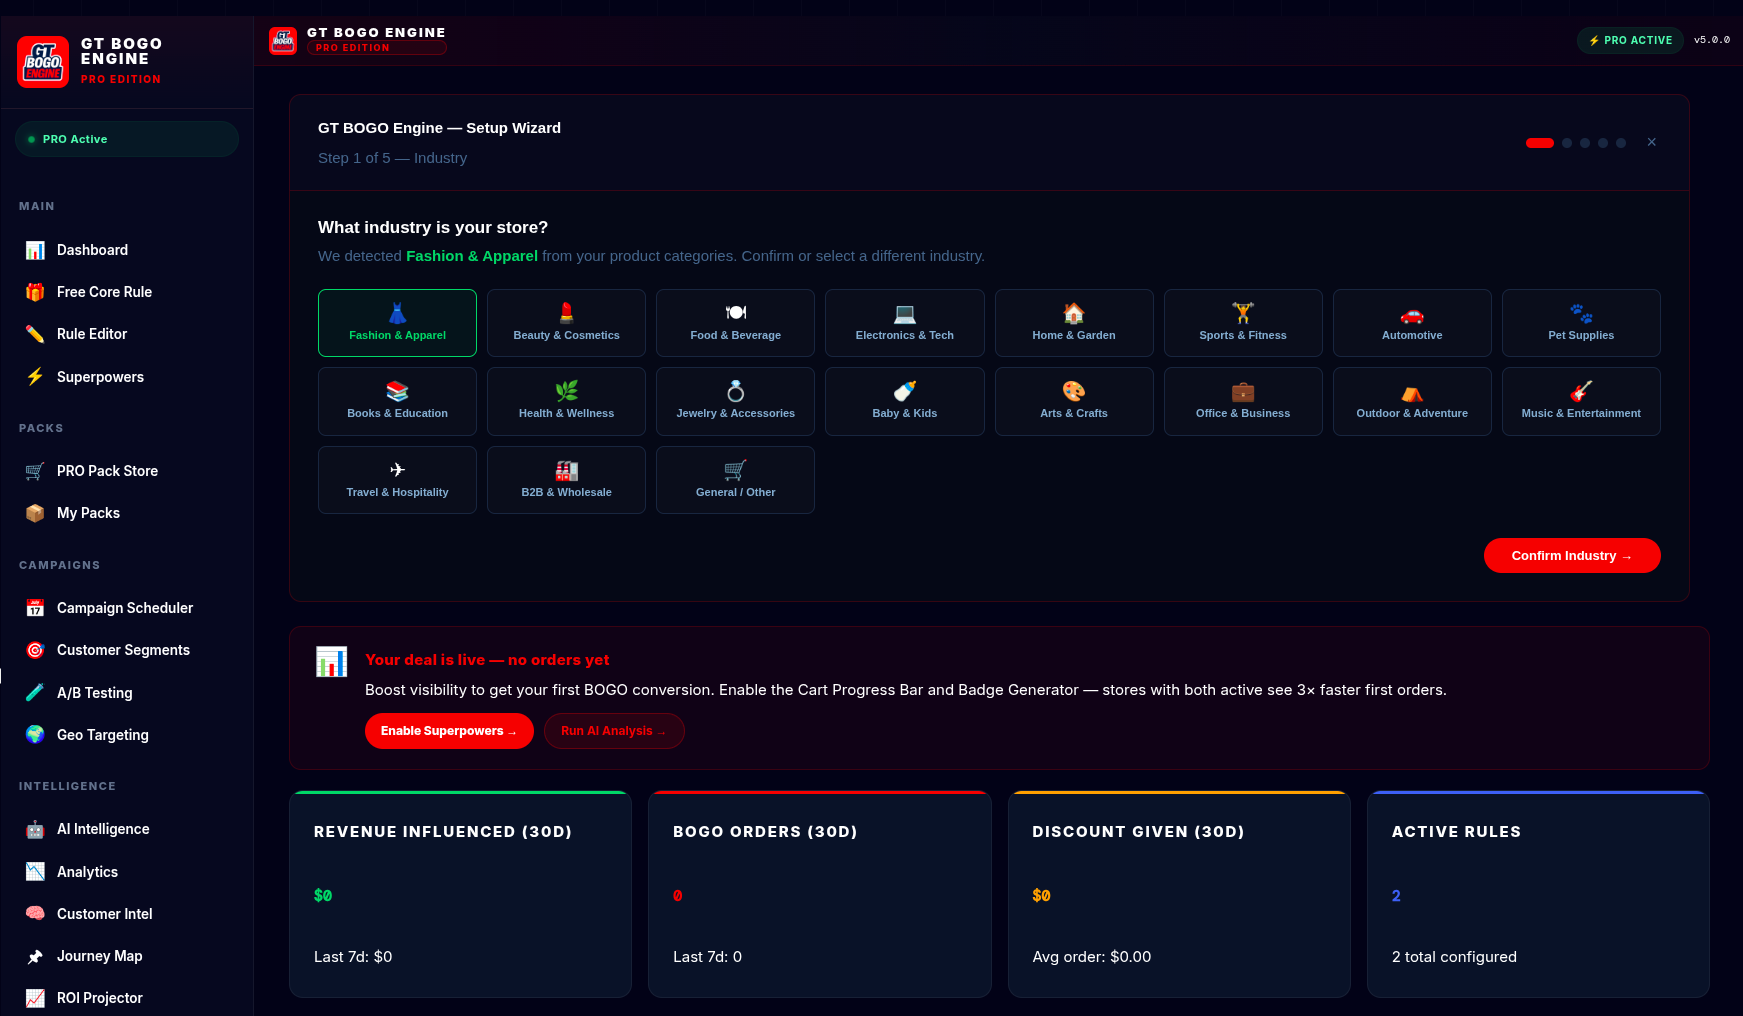Click the 'Step 1 of 5 — Industry' text
The image size is (1743, 1016).
[x=392, y=158]
